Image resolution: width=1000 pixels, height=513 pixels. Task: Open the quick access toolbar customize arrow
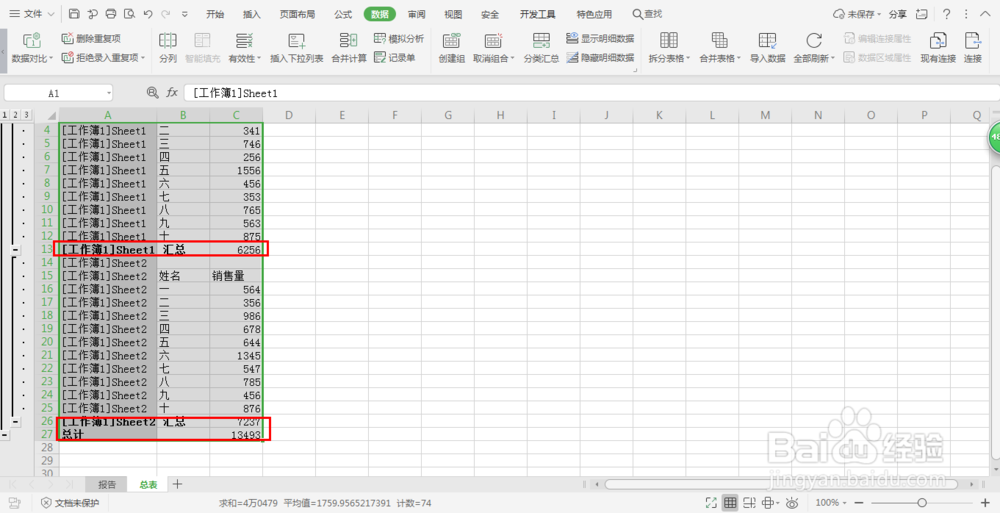coord(185,14)
